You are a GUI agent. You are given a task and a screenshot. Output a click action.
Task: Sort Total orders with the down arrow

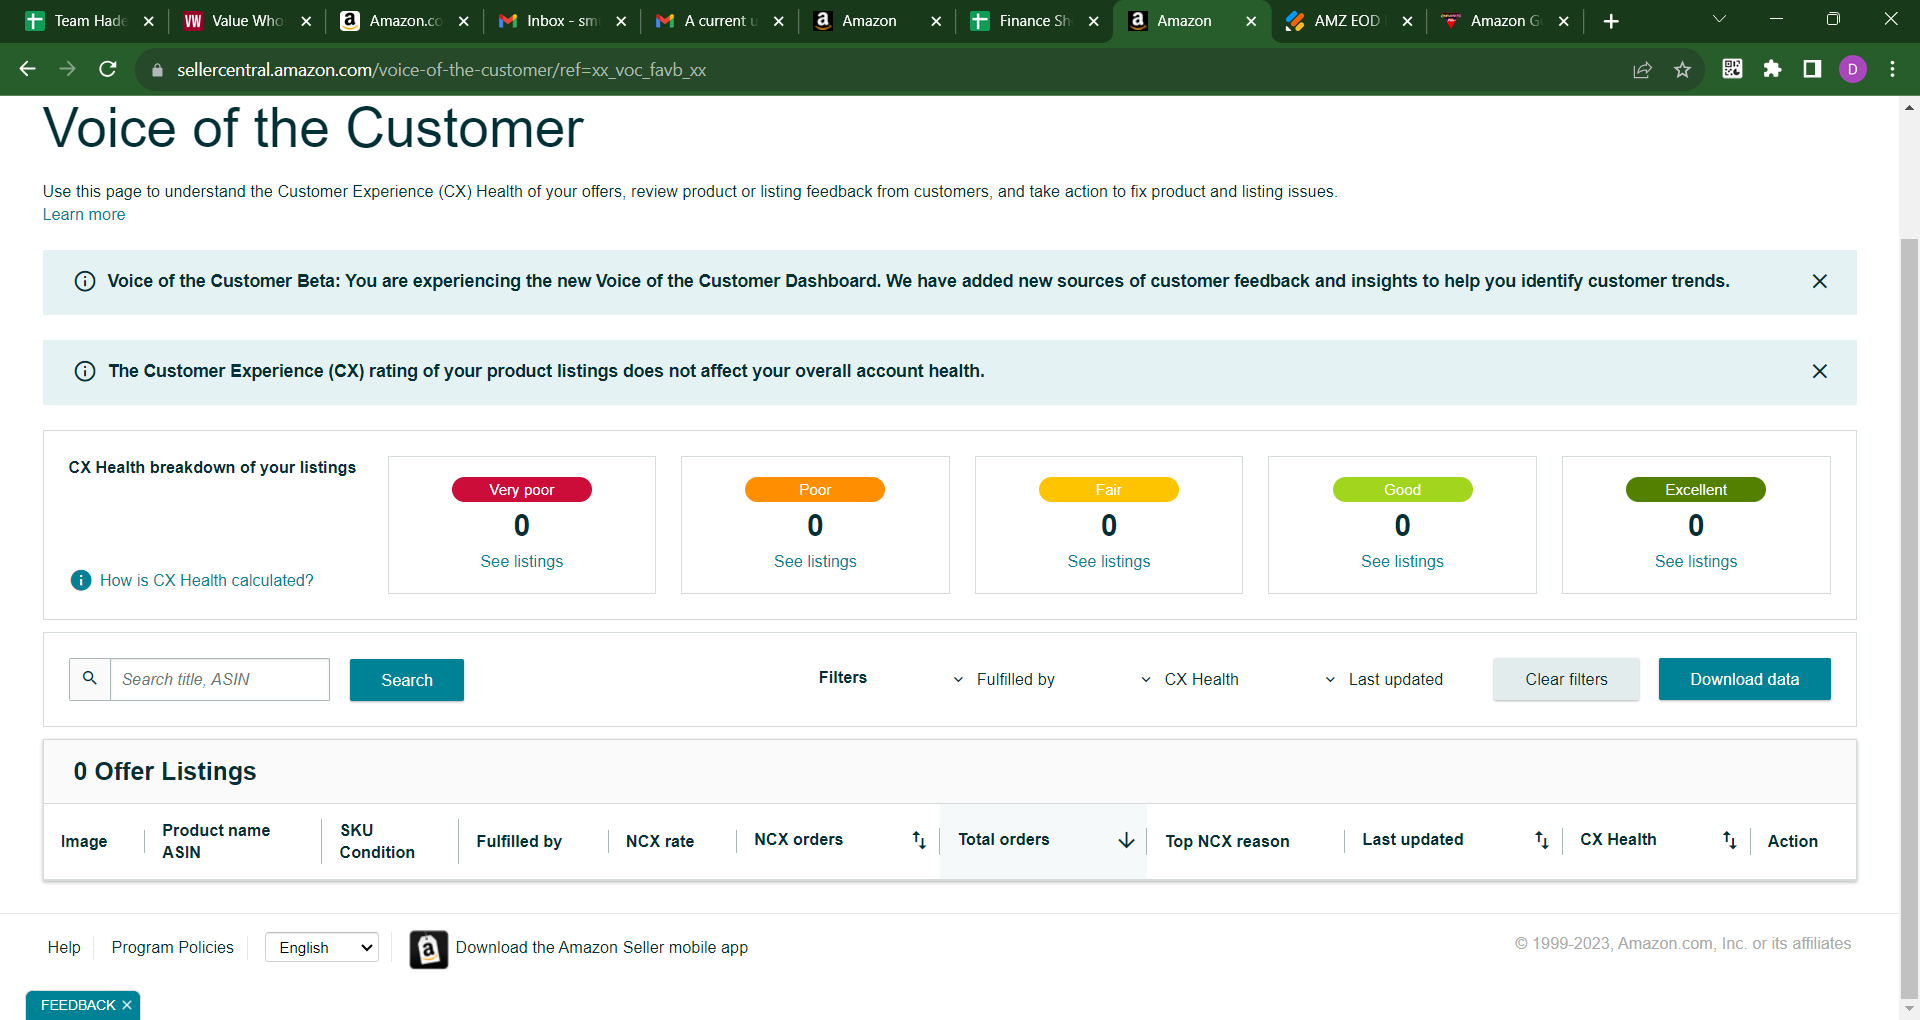(x=1126, y=841)
